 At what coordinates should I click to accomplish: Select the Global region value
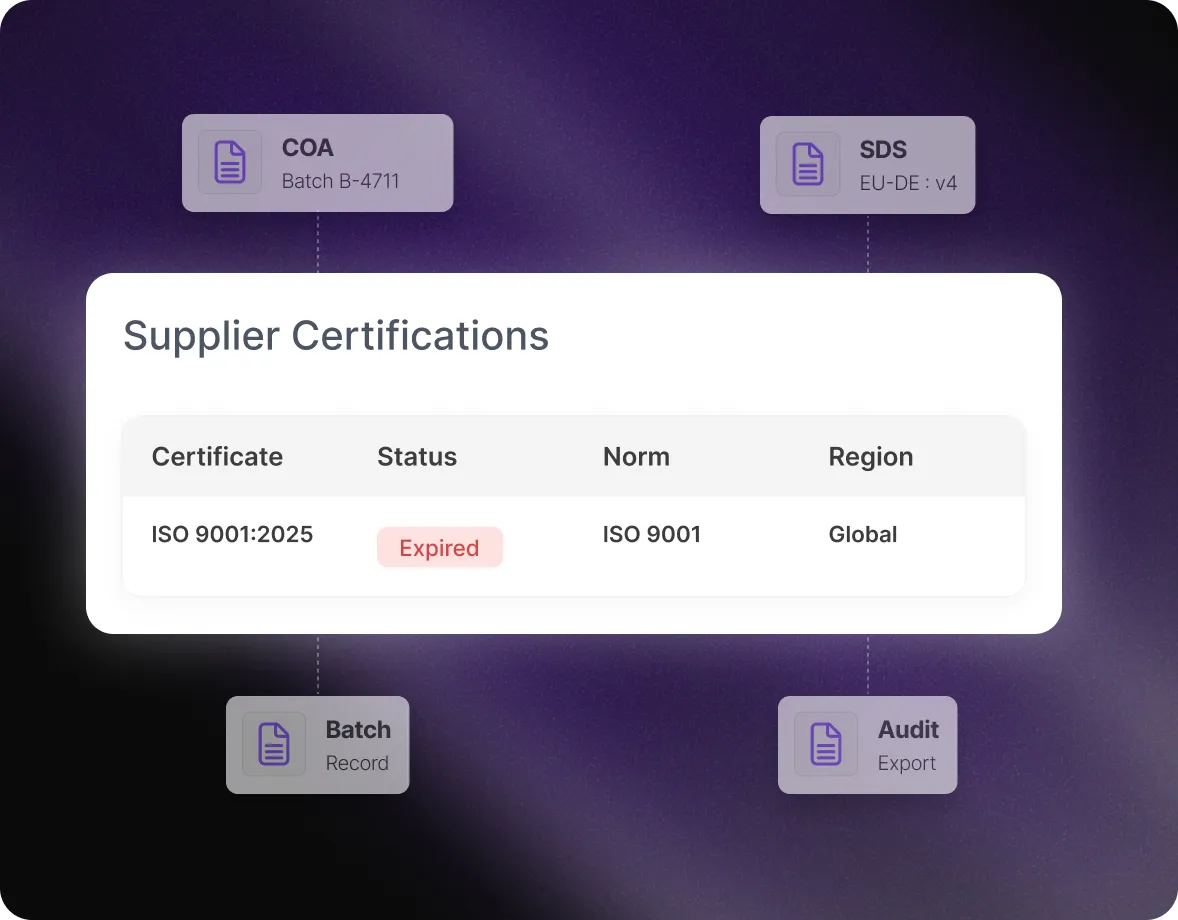click(x=862, y=534)
